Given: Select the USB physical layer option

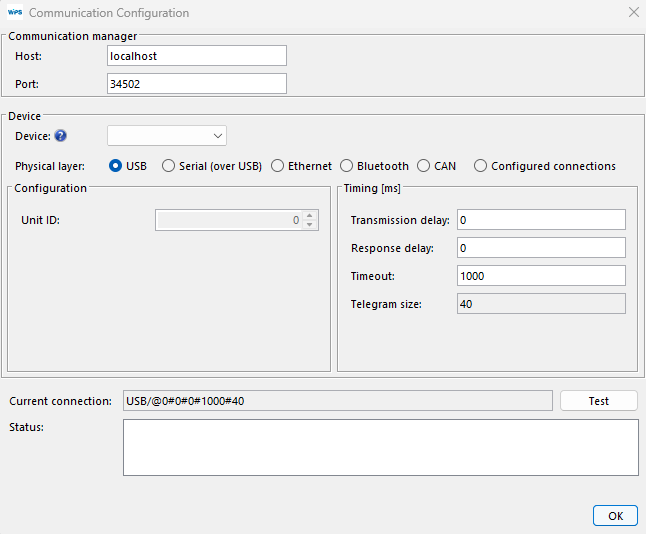Looking at the screenshot, I should click(116, 166).
